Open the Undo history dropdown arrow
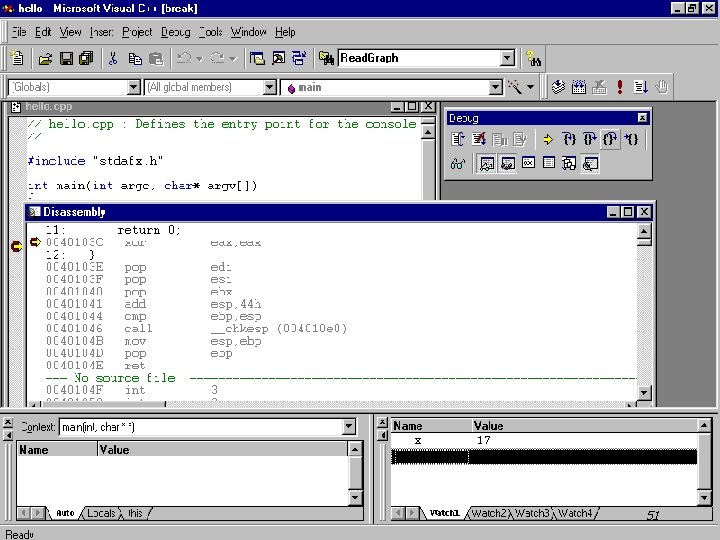The height and width of the screenshot is (540, 720). click(199, 59)
